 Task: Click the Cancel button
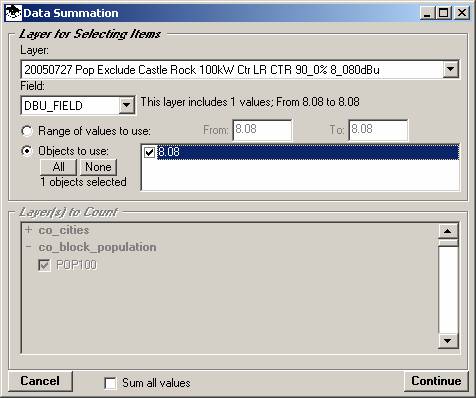tap(40, 381)
